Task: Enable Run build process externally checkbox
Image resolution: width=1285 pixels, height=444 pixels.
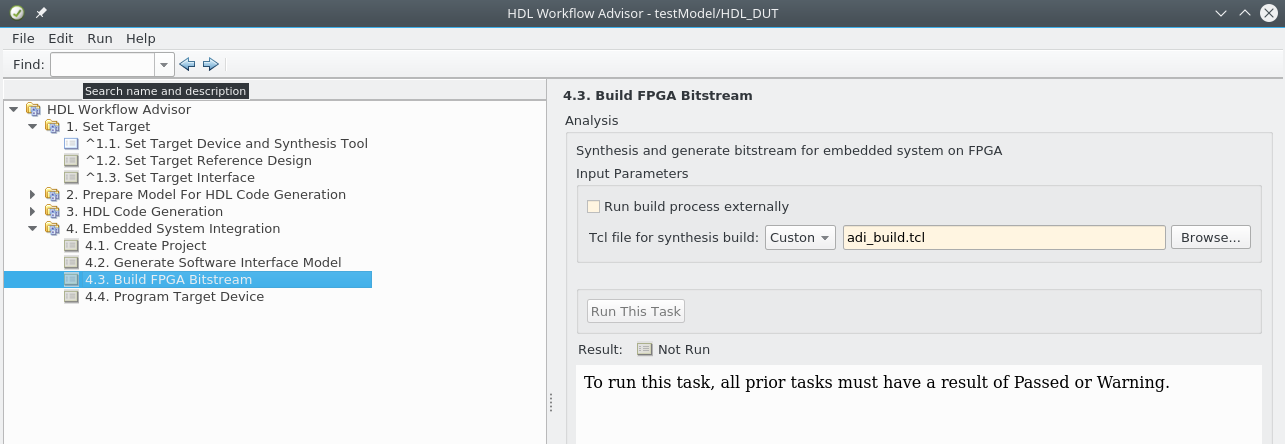Action: point(594,207)
